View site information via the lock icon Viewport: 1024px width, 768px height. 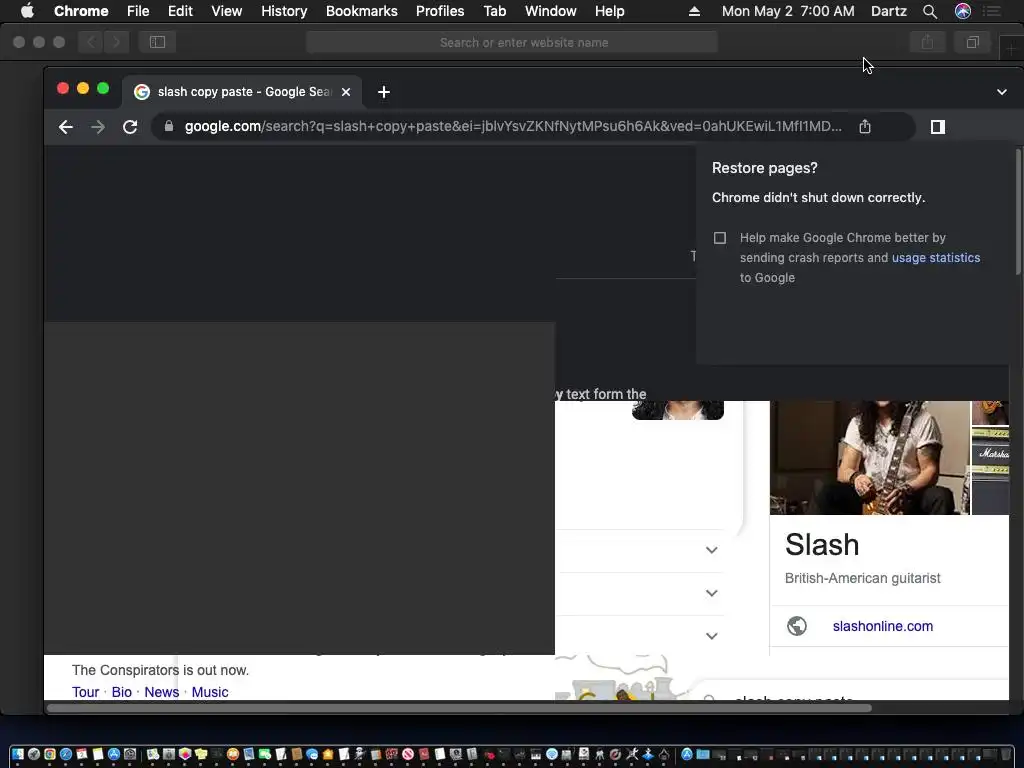(x=168, y=126)
